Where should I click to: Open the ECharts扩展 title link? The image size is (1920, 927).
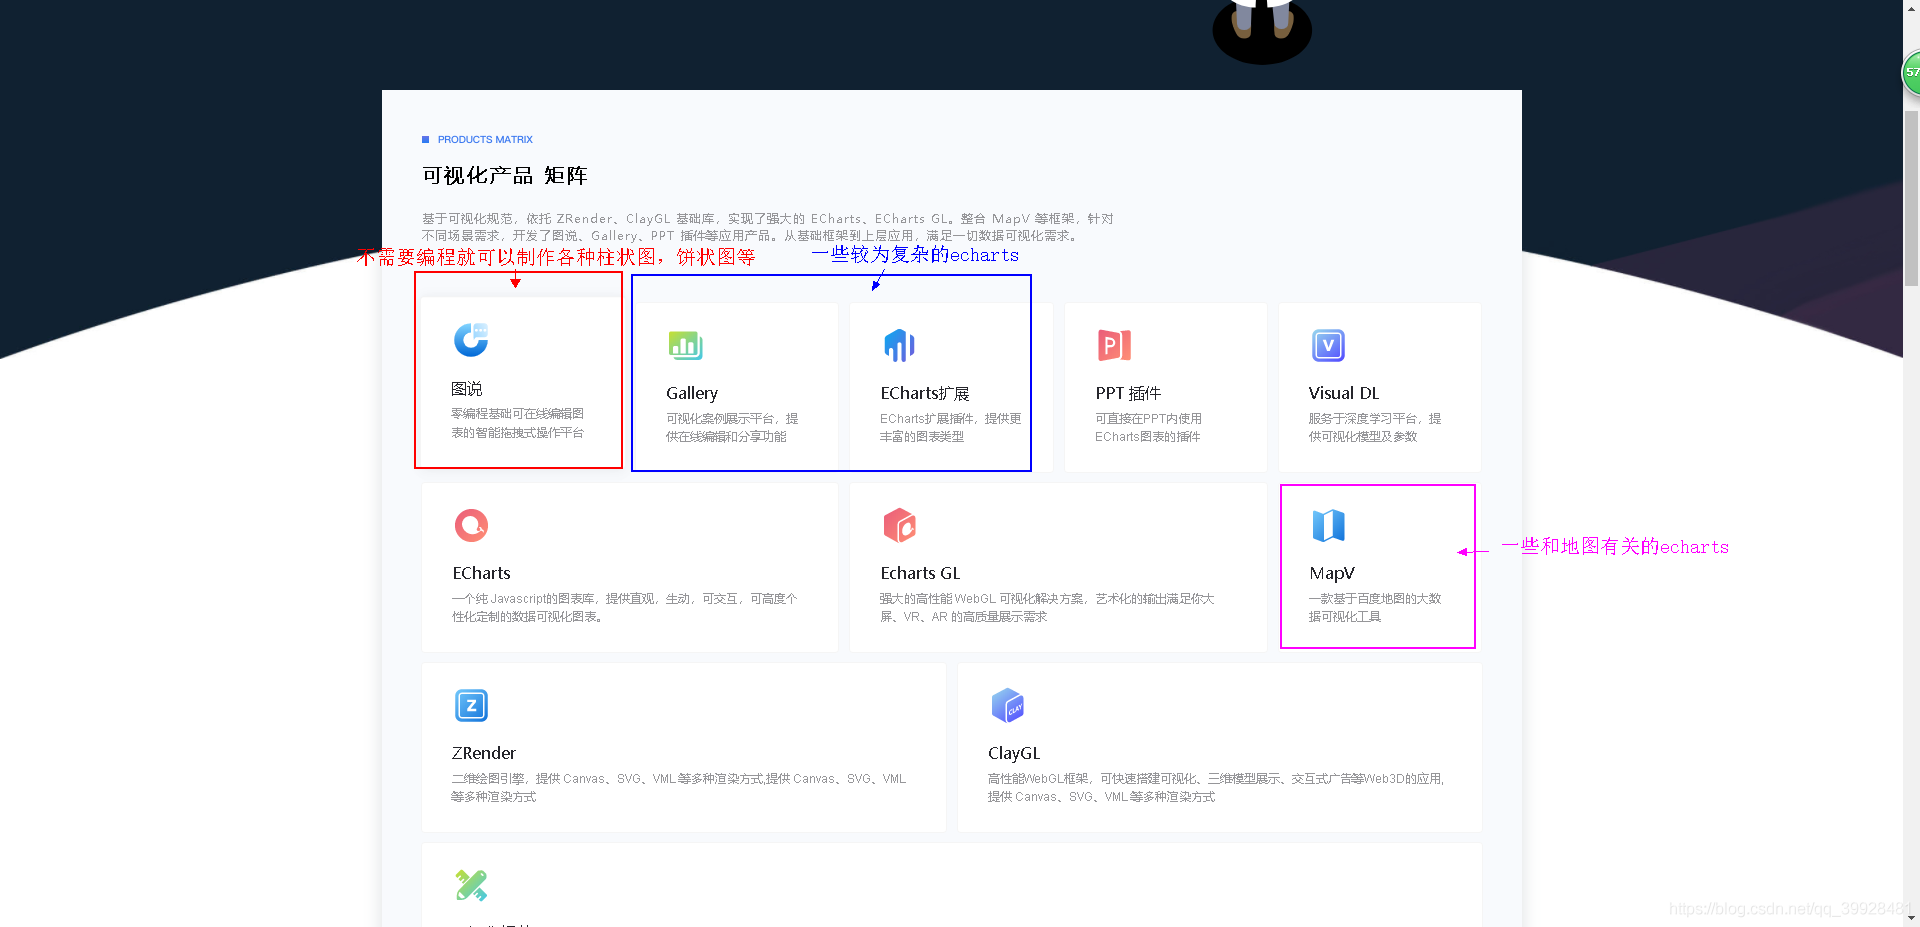(925, 393)
